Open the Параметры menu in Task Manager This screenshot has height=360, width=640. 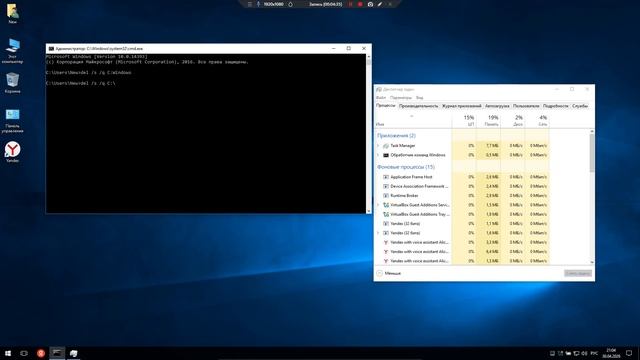tap(401, 98)
